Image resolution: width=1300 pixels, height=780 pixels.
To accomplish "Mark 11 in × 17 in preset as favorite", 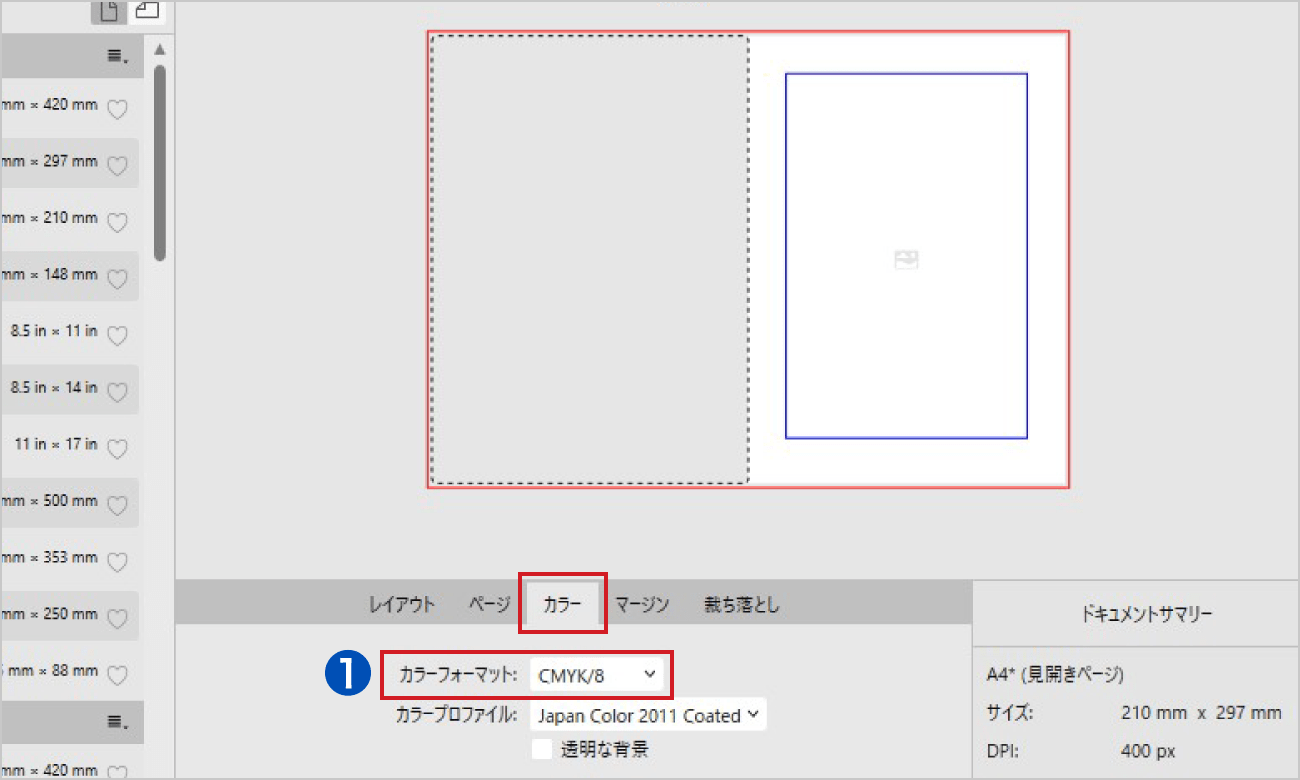I will point(117,448).
